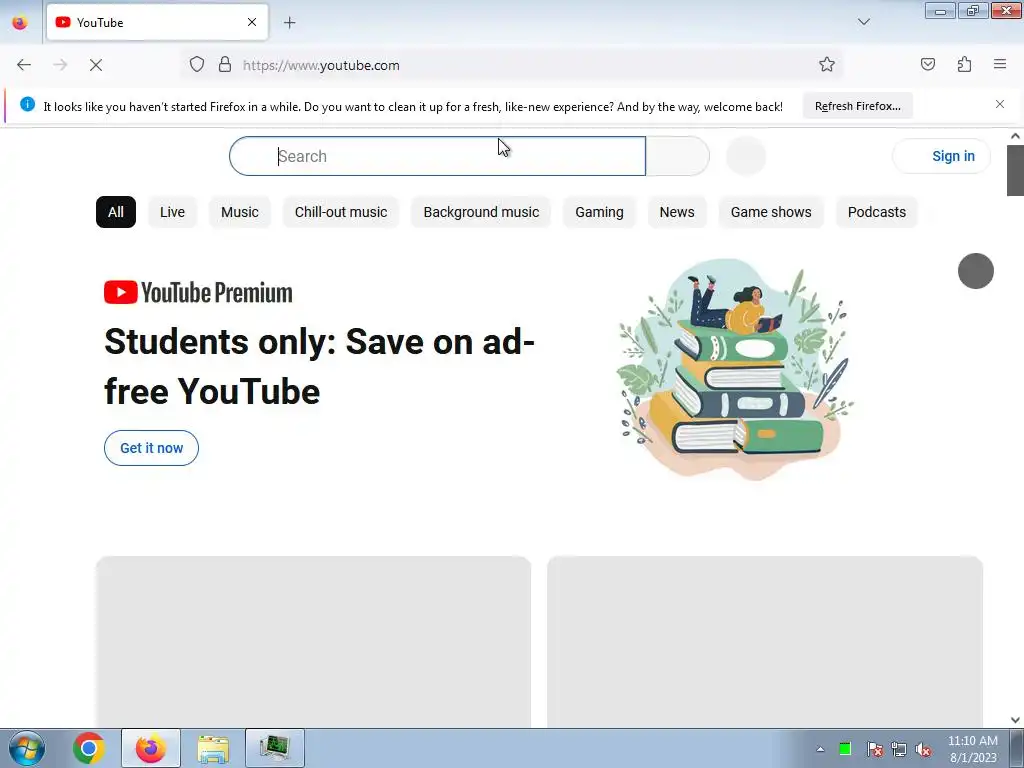
Task: Select the Live filter chip
Action: (172, 212)
